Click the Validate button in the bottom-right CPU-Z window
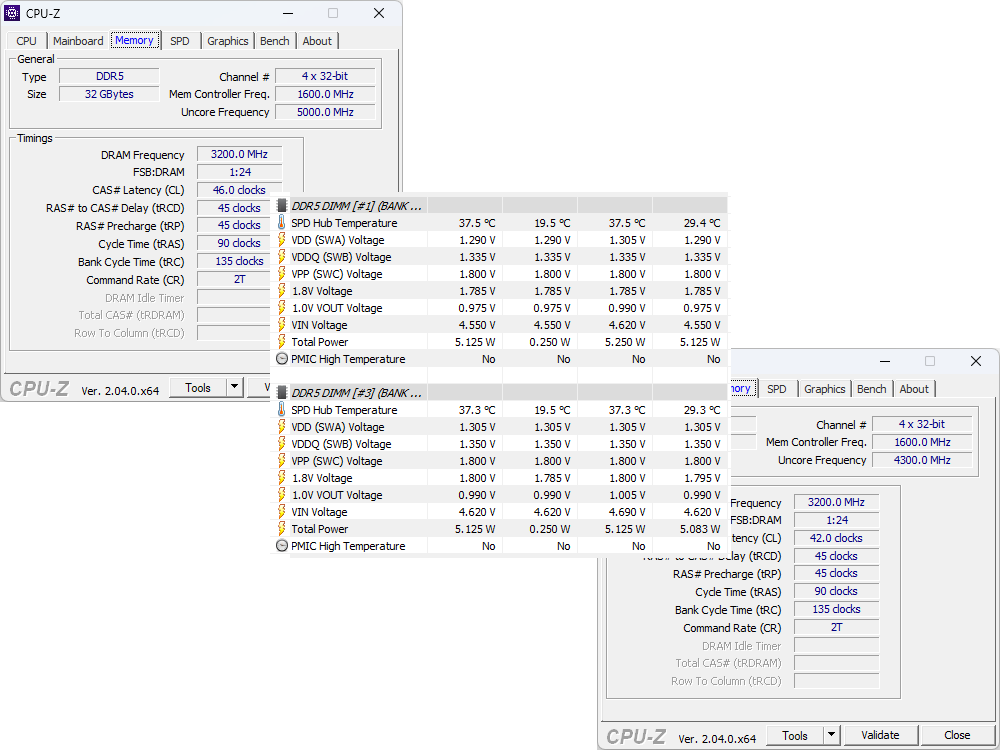1000x750 pixels. click(880, 735)
